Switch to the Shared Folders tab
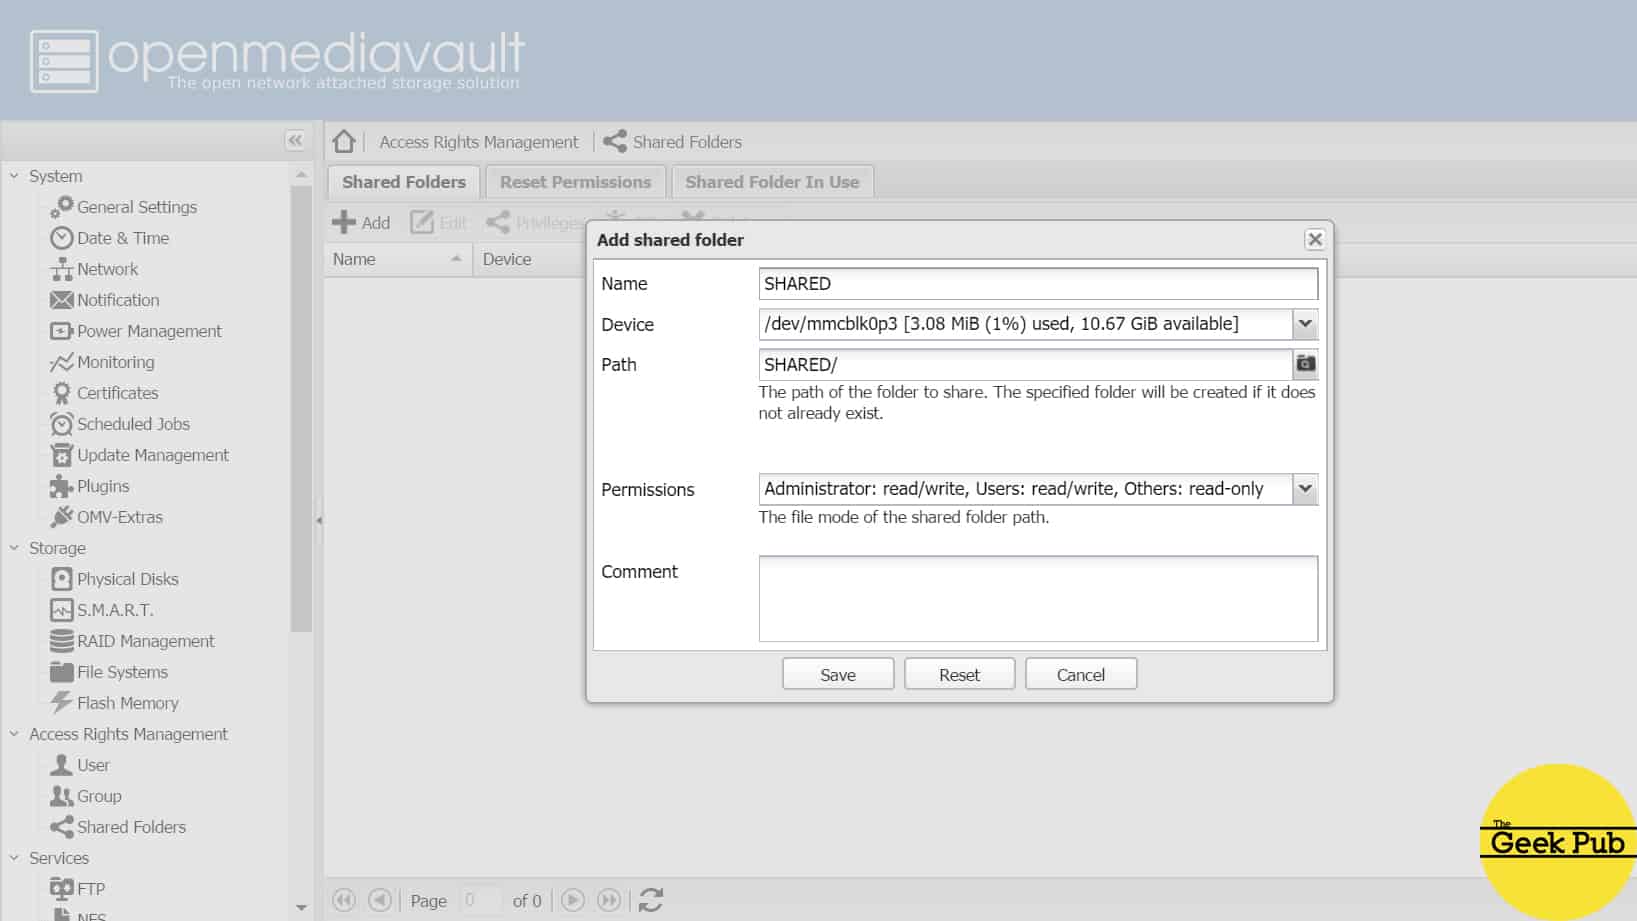Screen dimensions: 1637x921 pyautogui.click(x=404, y=182)
